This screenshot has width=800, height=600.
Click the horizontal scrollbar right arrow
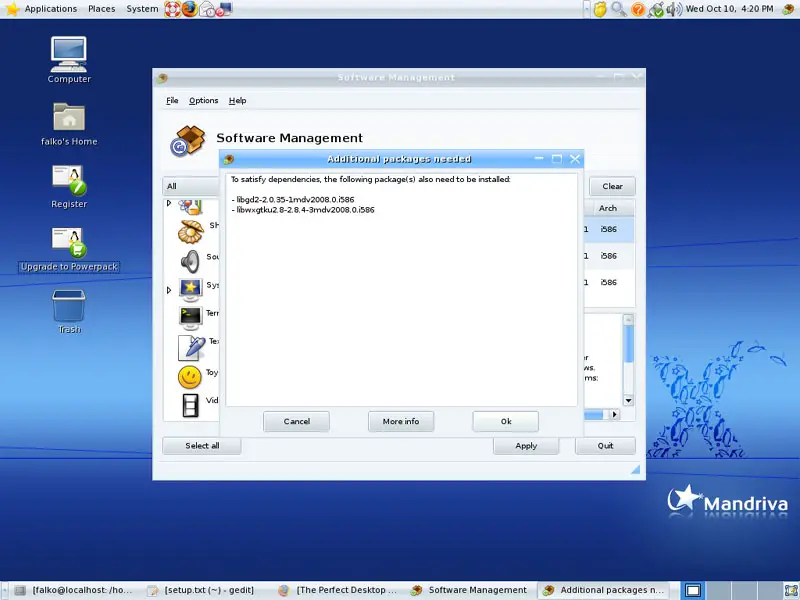point(615,414)
